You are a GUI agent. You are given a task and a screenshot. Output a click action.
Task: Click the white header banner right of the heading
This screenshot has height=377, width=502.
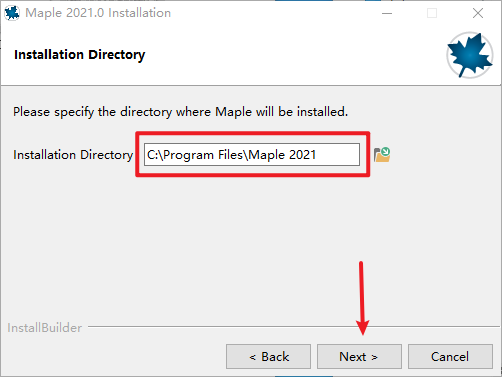[293, 55]
